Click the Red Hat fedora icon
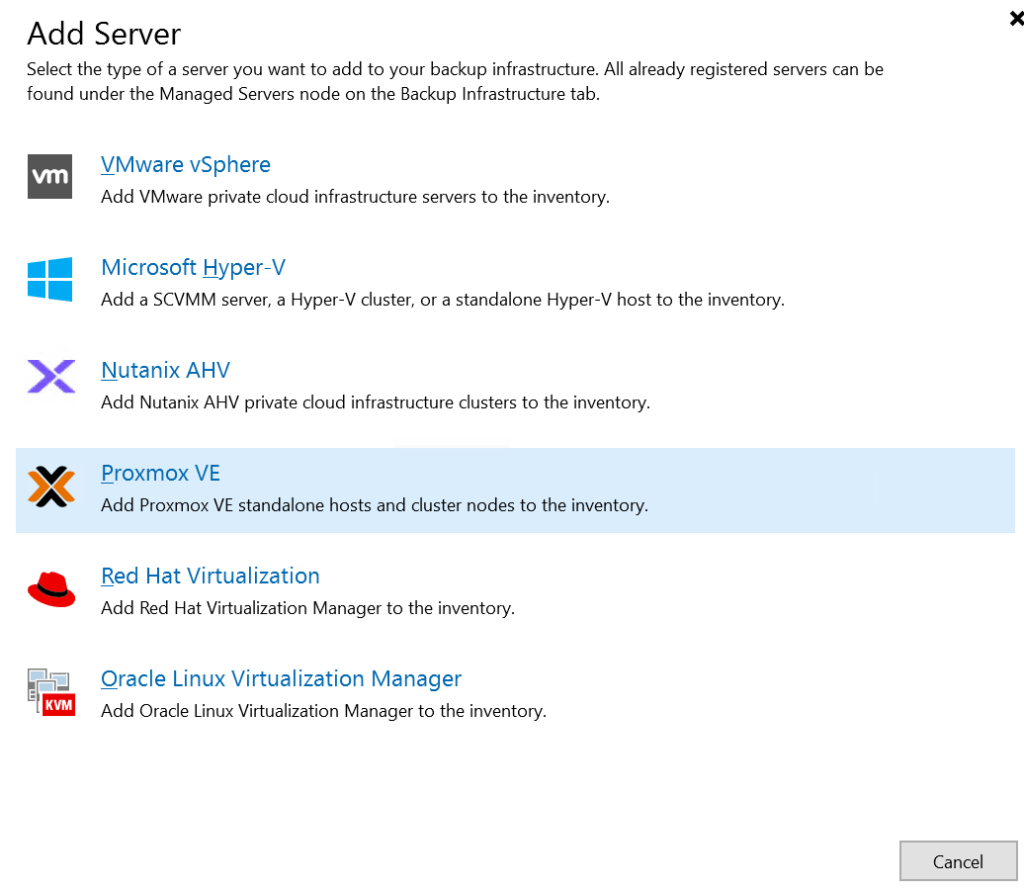 tap(51, 589)
